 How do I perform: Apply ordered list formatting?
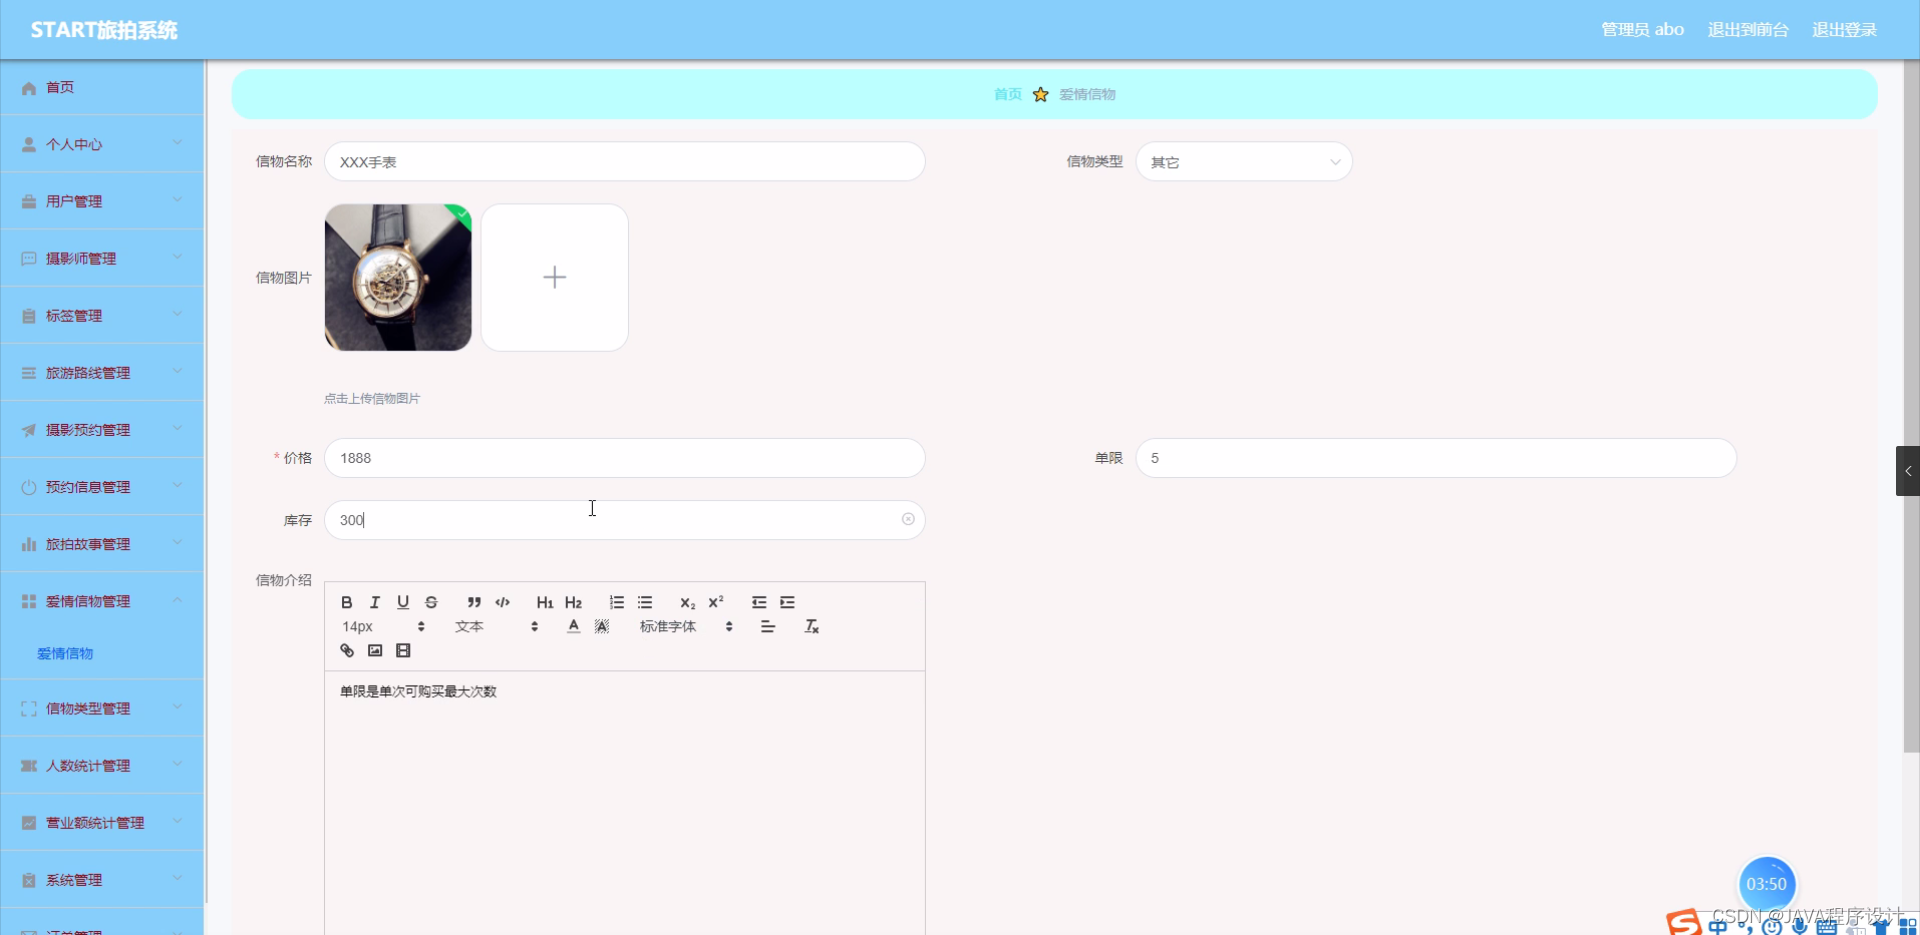(x=616, y=602)
